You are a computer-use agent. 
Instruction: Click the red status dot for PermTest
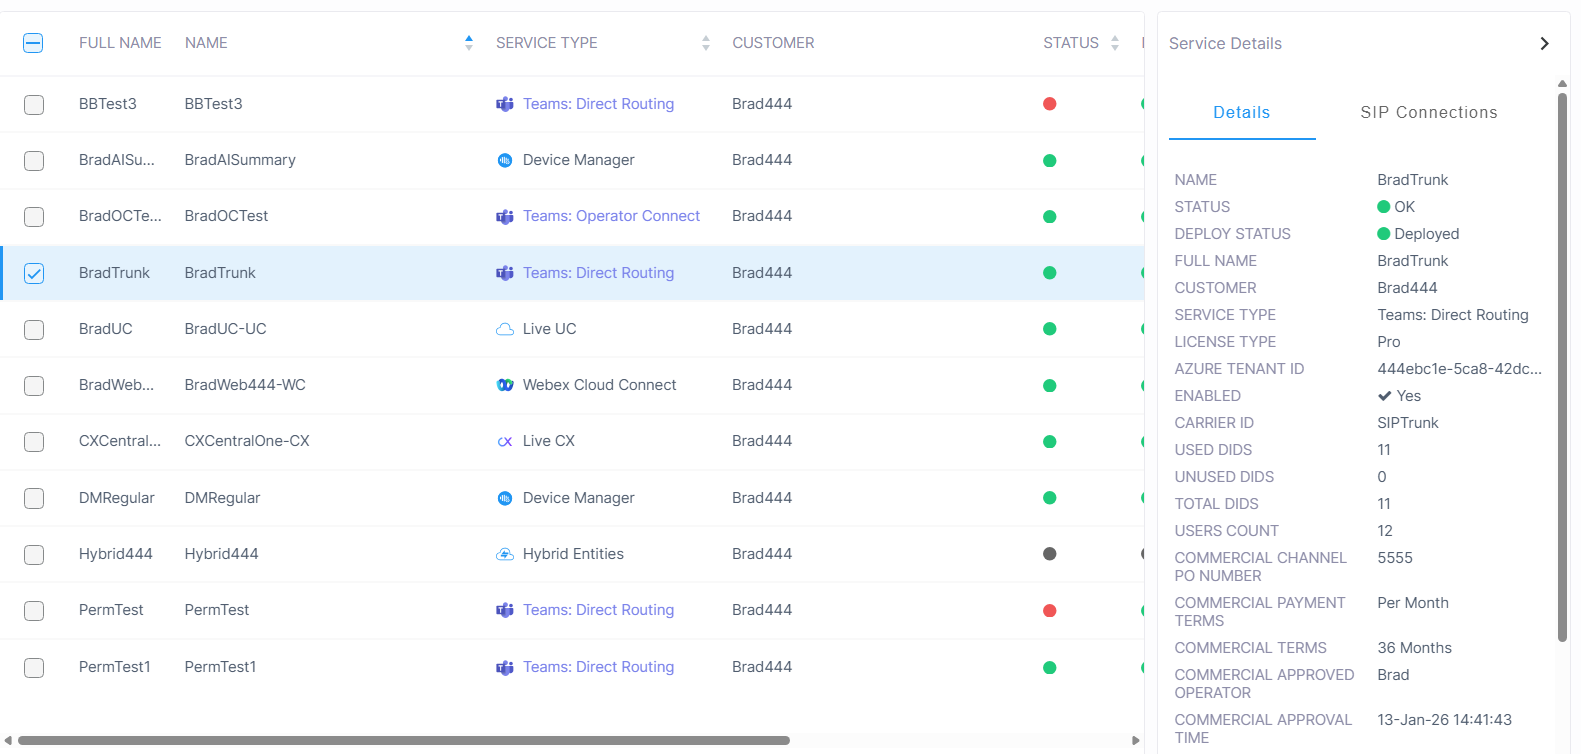tap(1049, 610)
